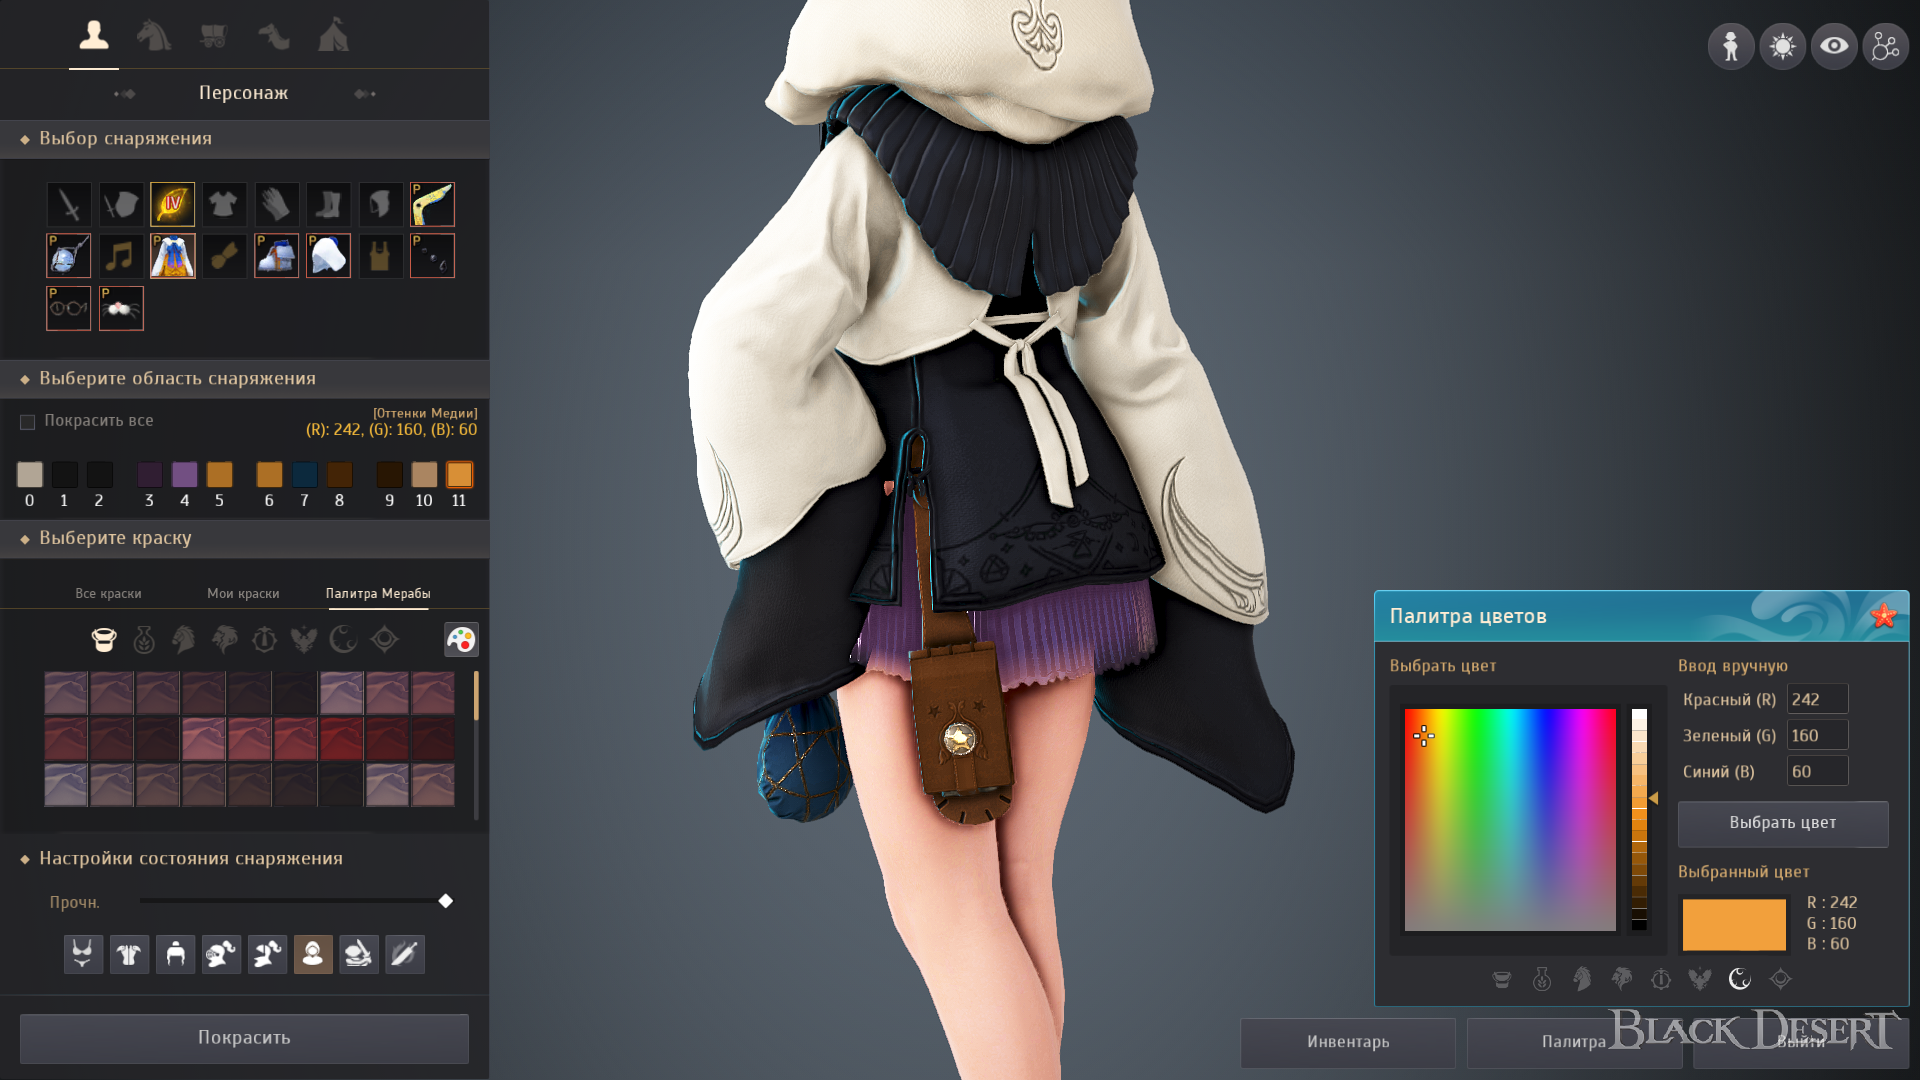Select the music note equipment slot

120,256
